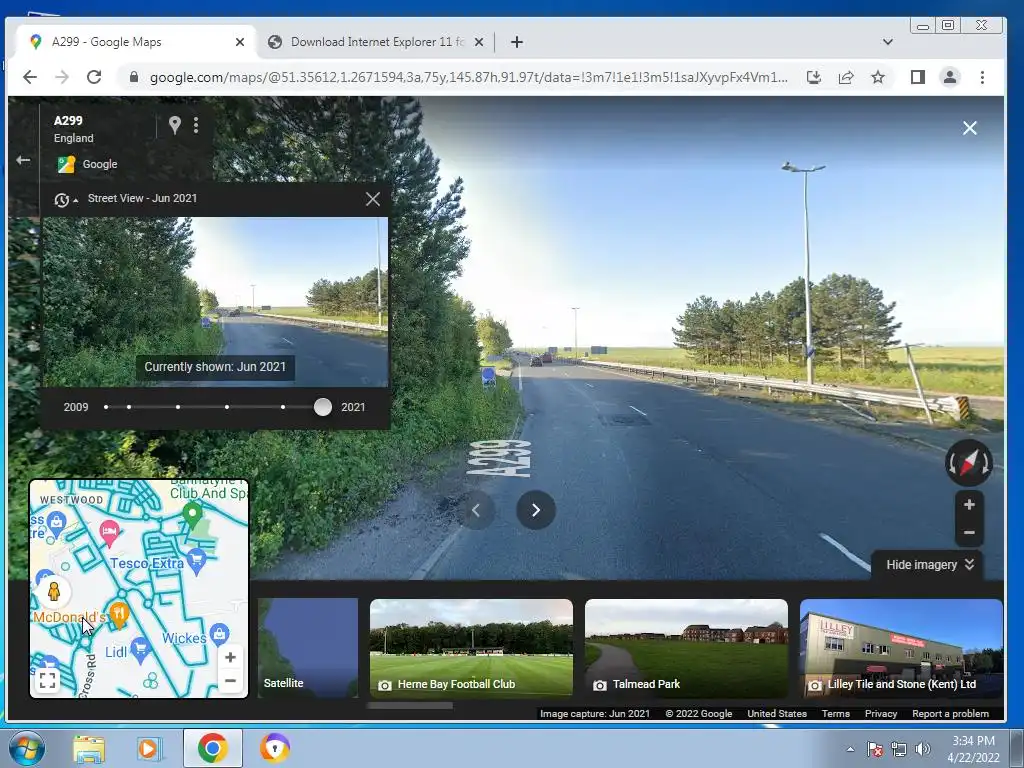Open the Herne Bay Football Club photo
Screen dimensions: 1024x768
tap(471, 648)
